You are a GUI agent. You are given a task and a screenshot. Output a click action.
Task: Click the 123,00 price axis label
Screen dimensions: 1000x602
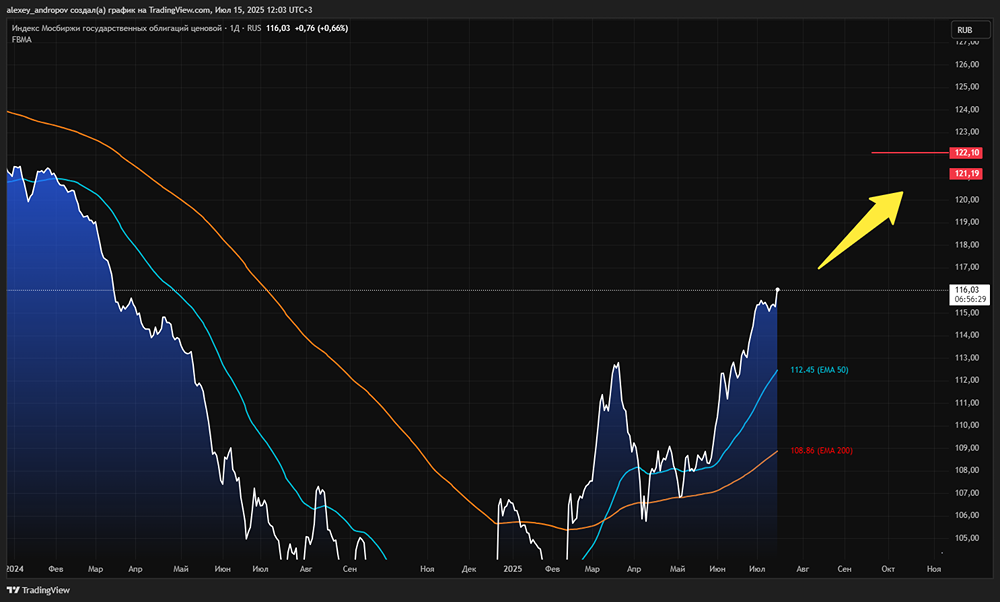[967, 132]
